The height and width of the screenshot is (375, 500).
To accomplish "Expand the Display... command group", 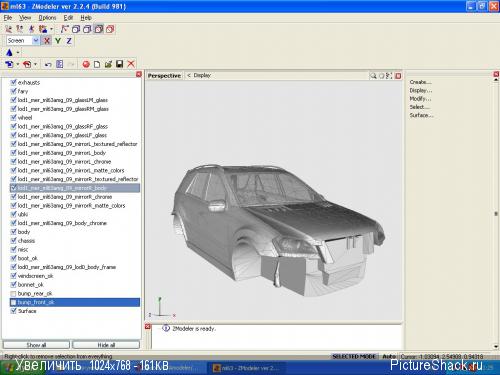I will click(421, 90).
